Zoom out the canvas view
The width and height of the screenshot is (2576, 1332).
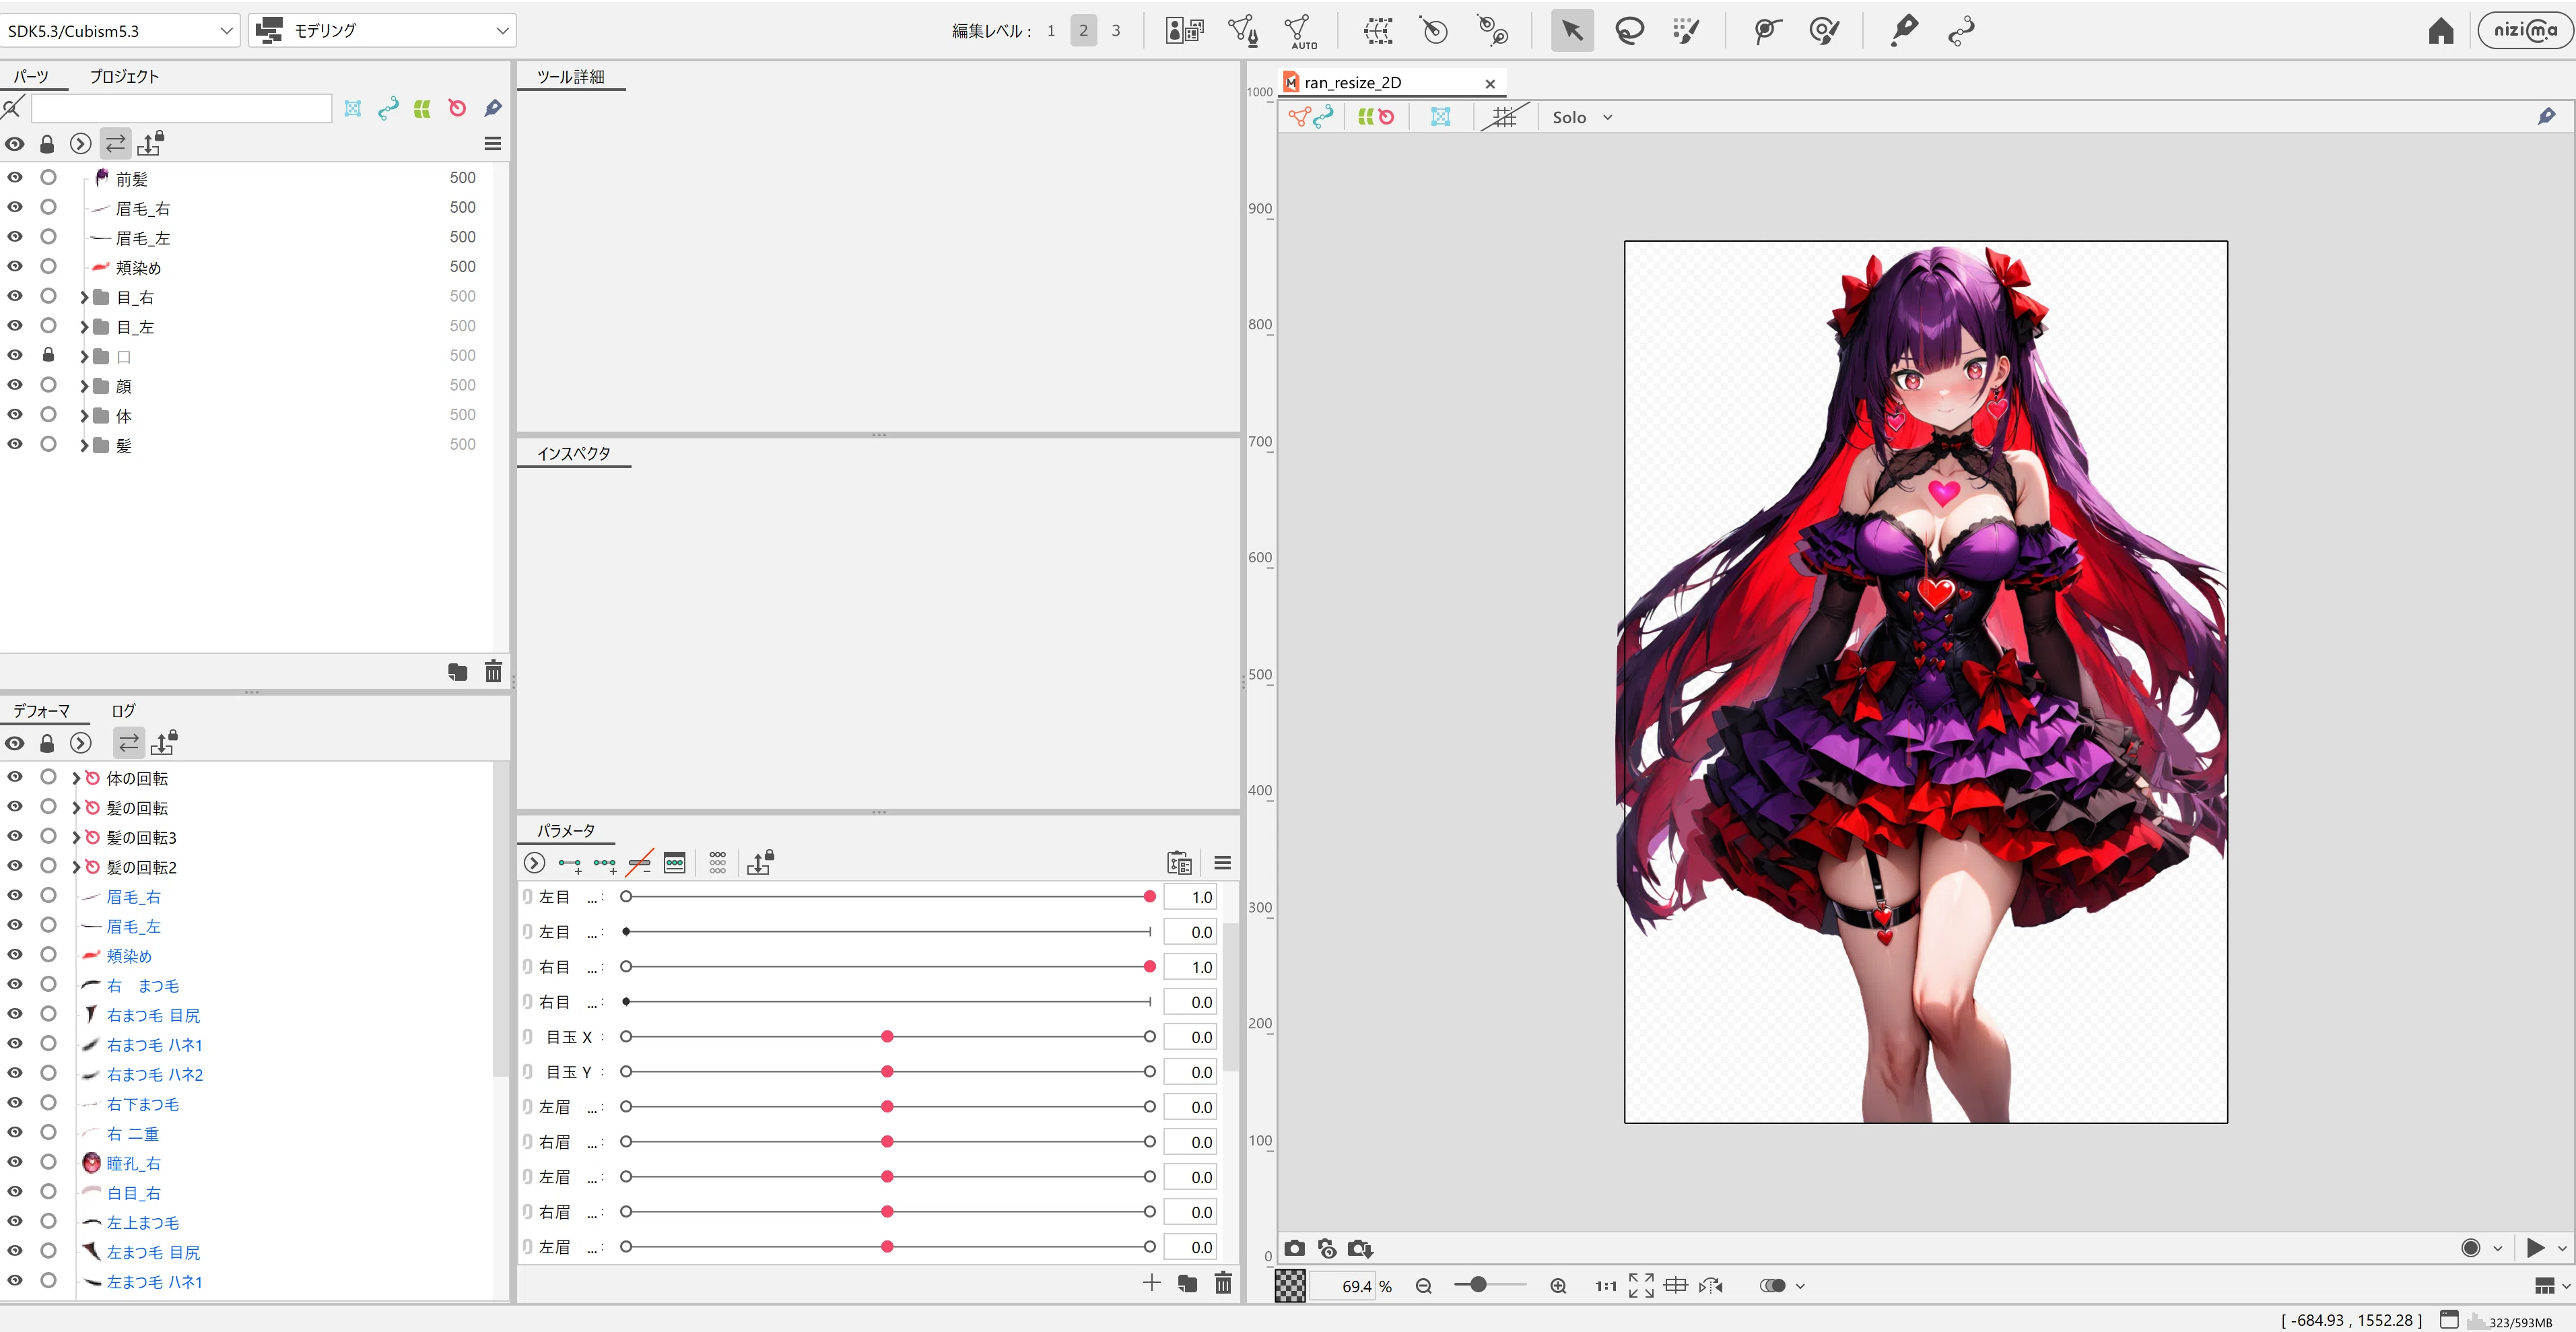1424,1286
